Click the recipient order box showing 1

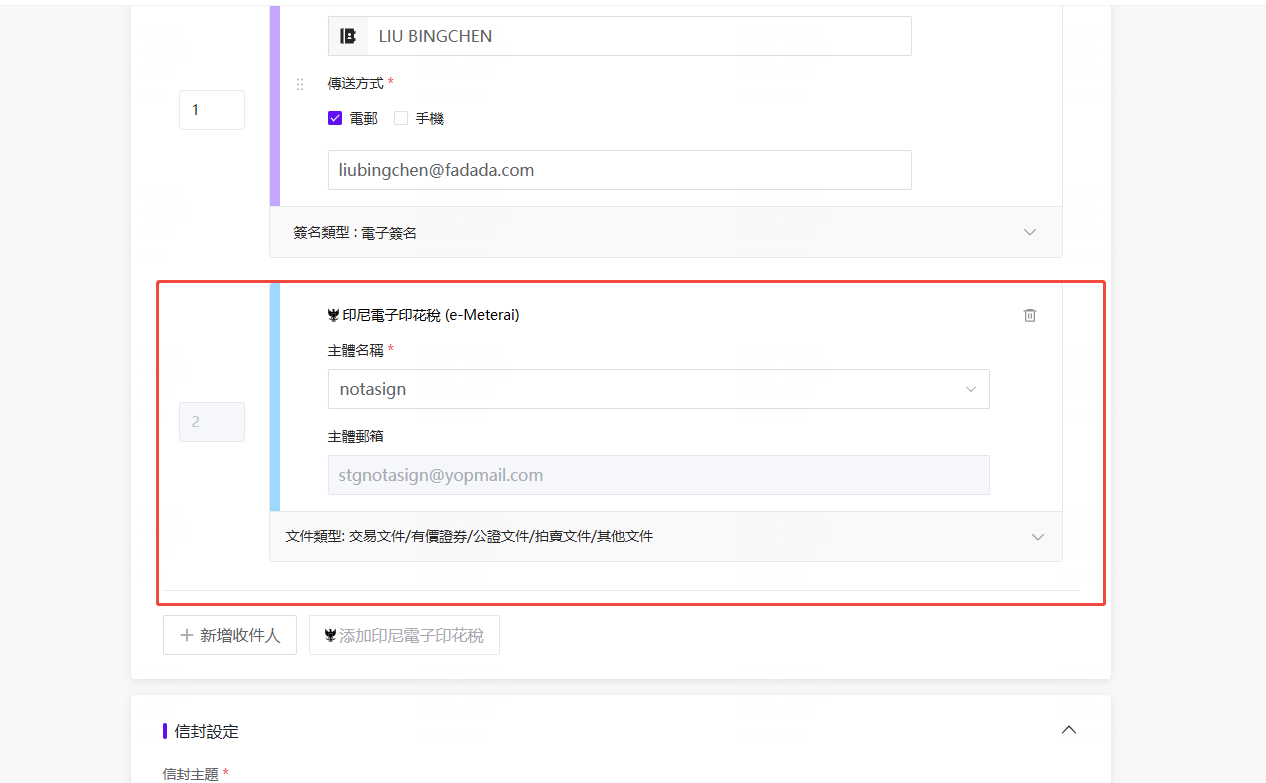point(212,110)
